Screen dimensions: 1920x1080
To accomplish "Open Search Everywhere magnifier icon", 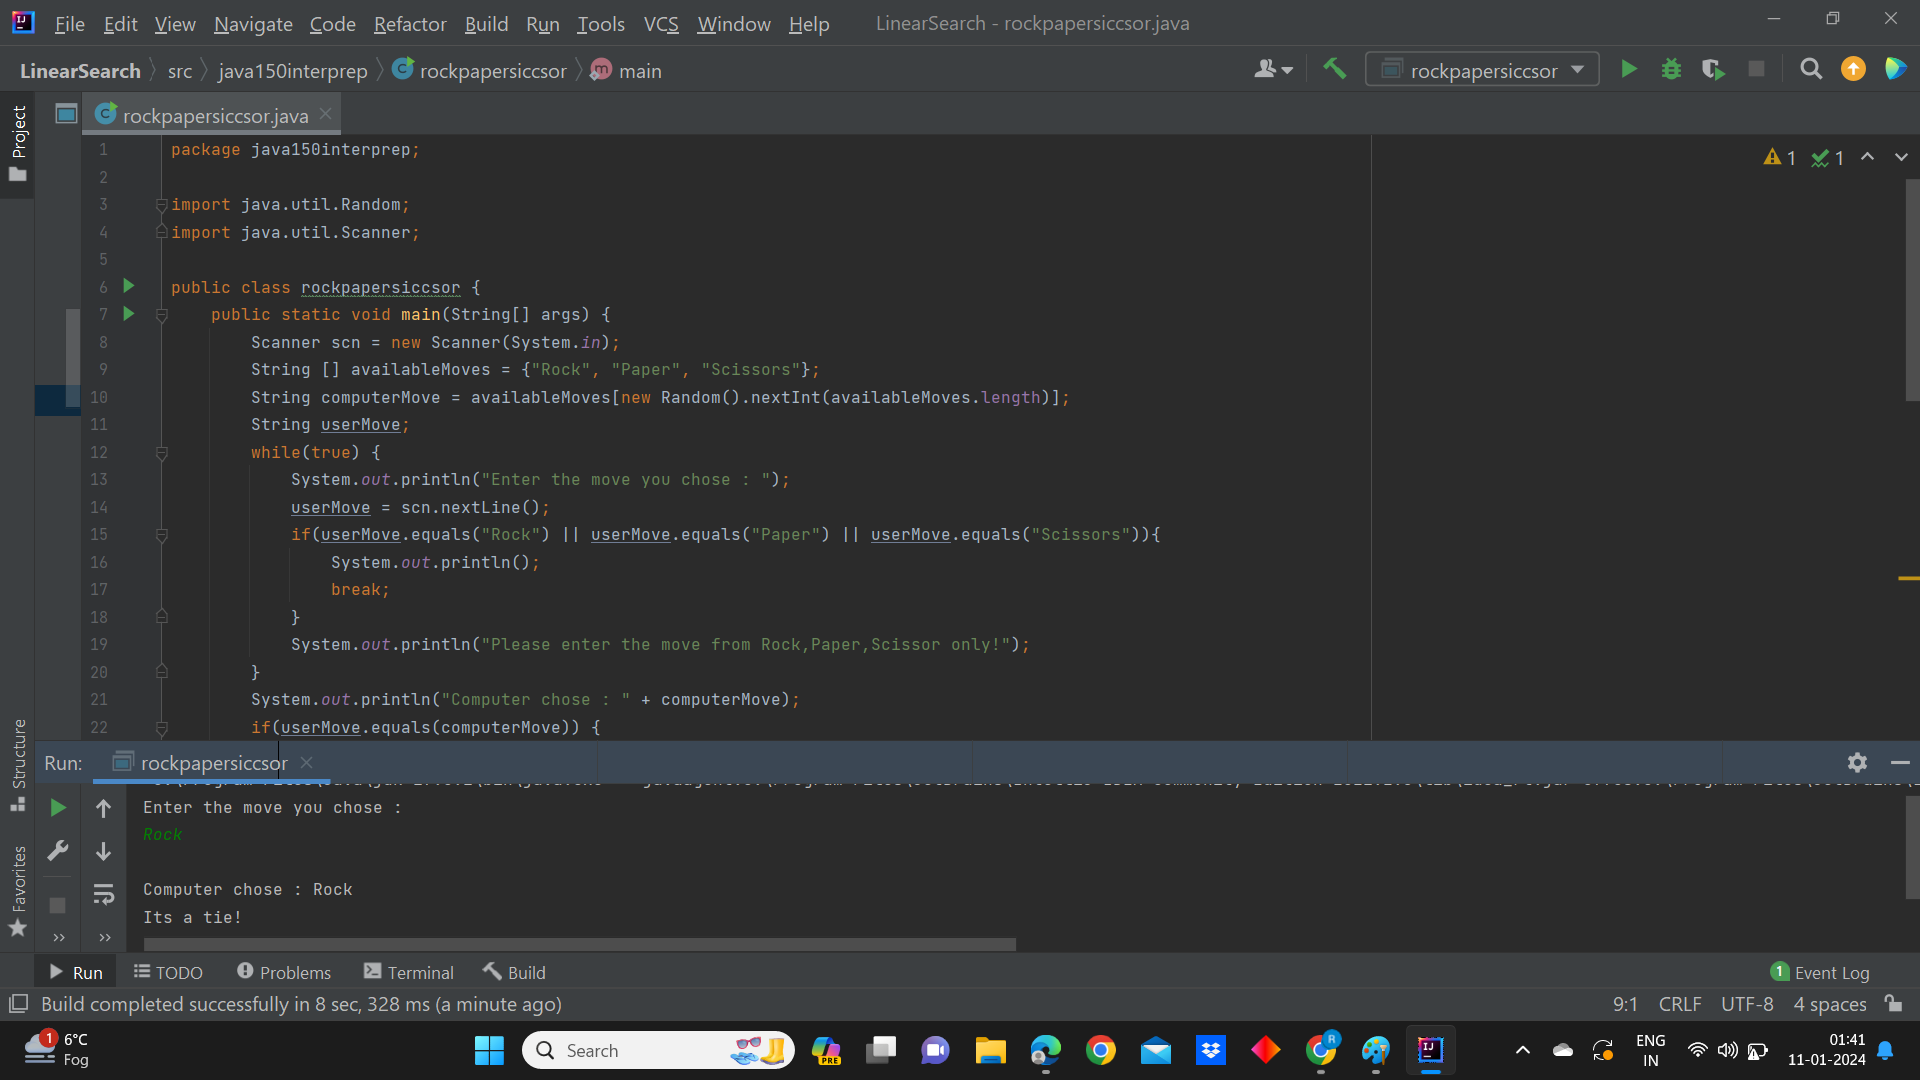I will point(1810,70).
